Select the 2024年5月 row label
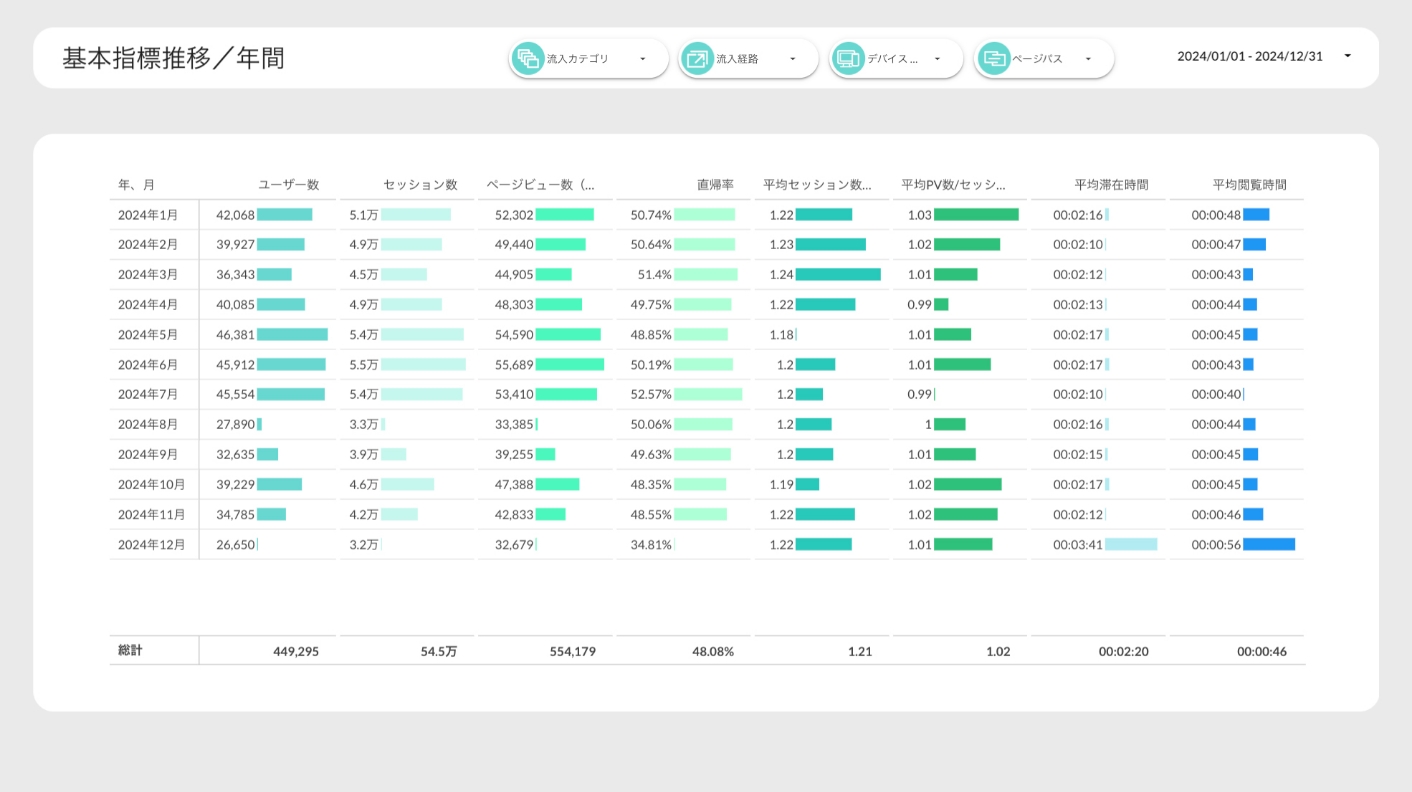Image resolution: width=1412 pixels, height=792 pixels. click(x=147, y=335)
